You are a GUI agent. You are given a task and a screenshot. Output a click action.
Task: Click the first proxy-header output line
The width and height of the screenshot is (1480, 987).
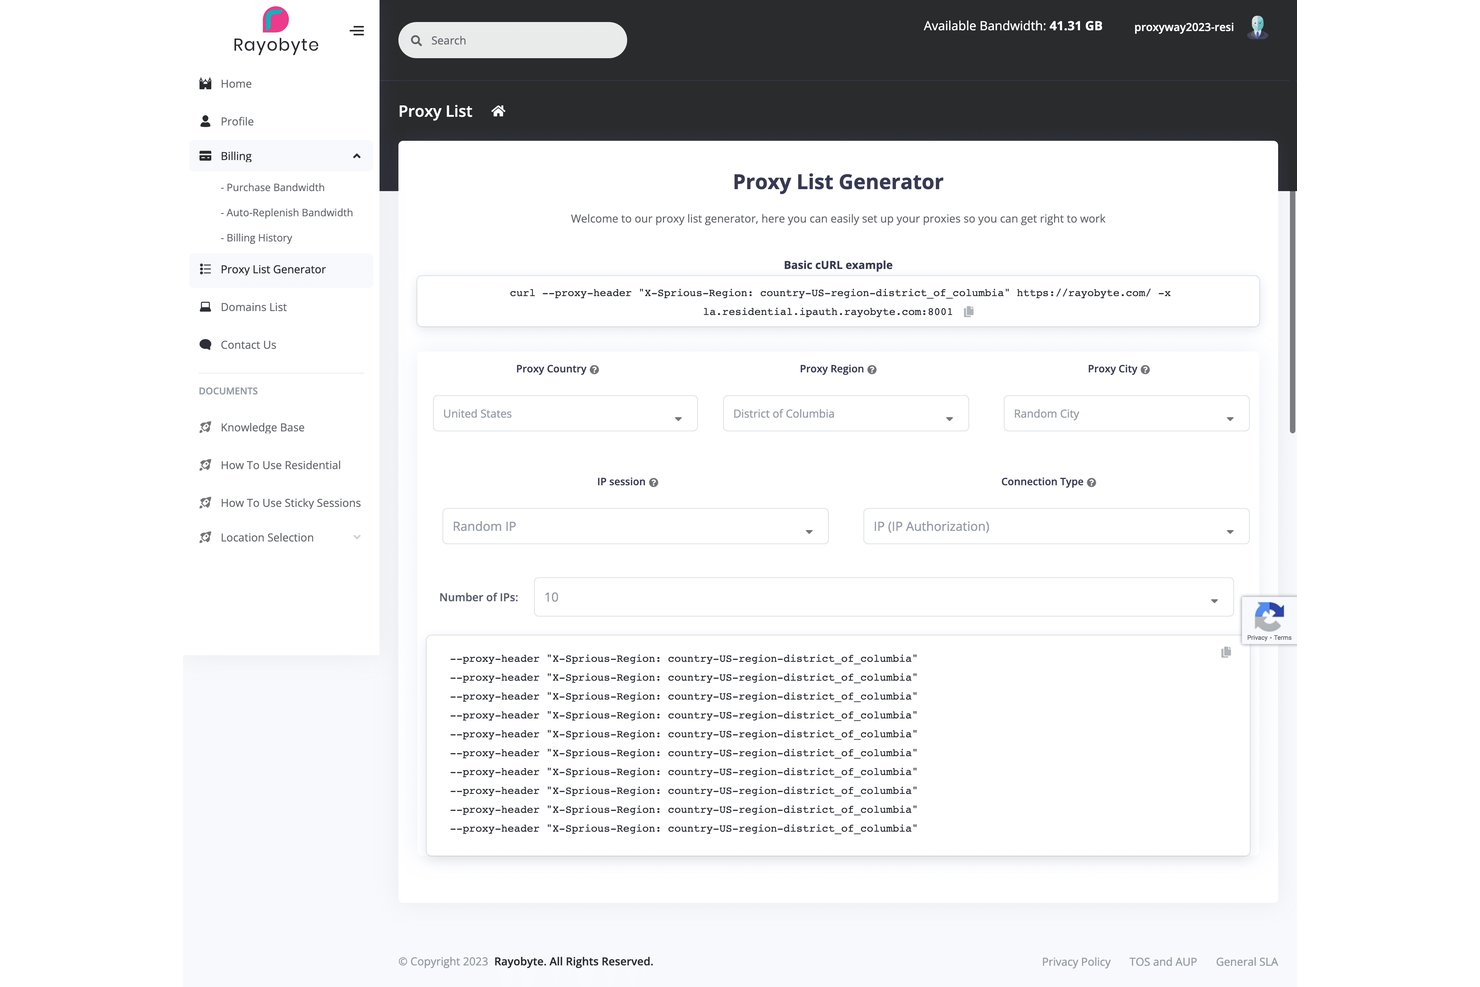pyautogui.click(x=683, y=659)
